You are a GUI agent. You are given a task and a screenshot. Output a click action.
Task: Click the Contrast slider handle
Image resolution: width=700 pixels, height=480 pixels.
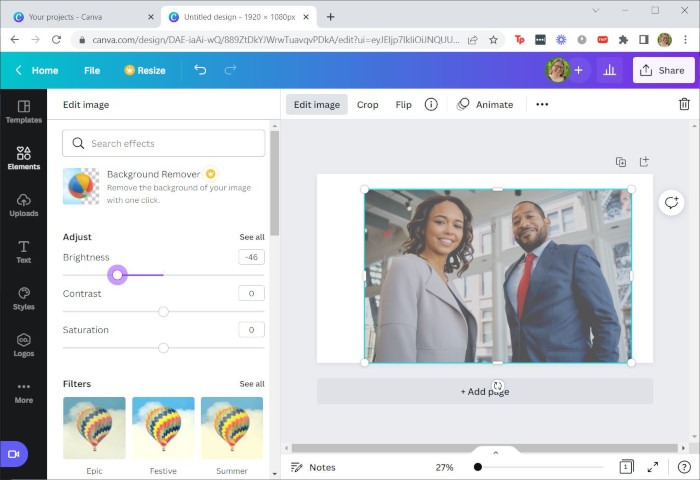coord(163,311)
